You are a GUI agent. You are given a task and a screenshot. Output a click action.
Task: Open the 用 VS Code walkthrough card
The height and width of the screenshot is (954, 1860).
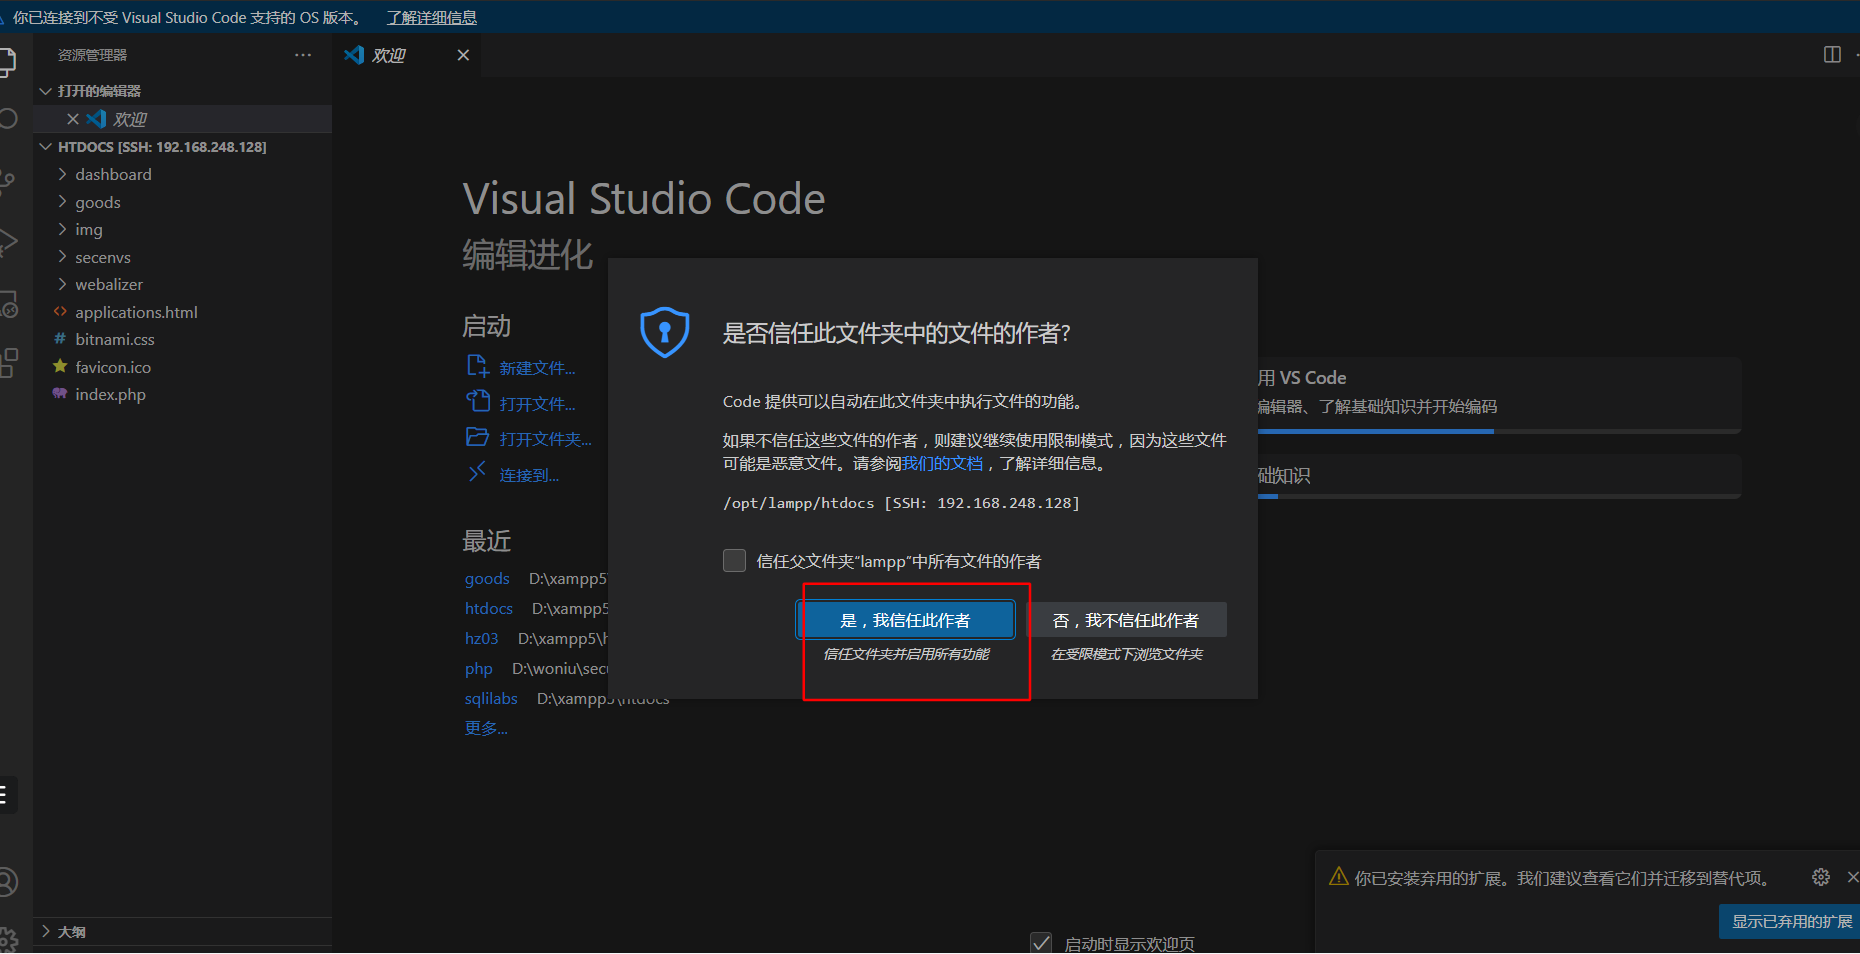click(x=1499, y=395)
